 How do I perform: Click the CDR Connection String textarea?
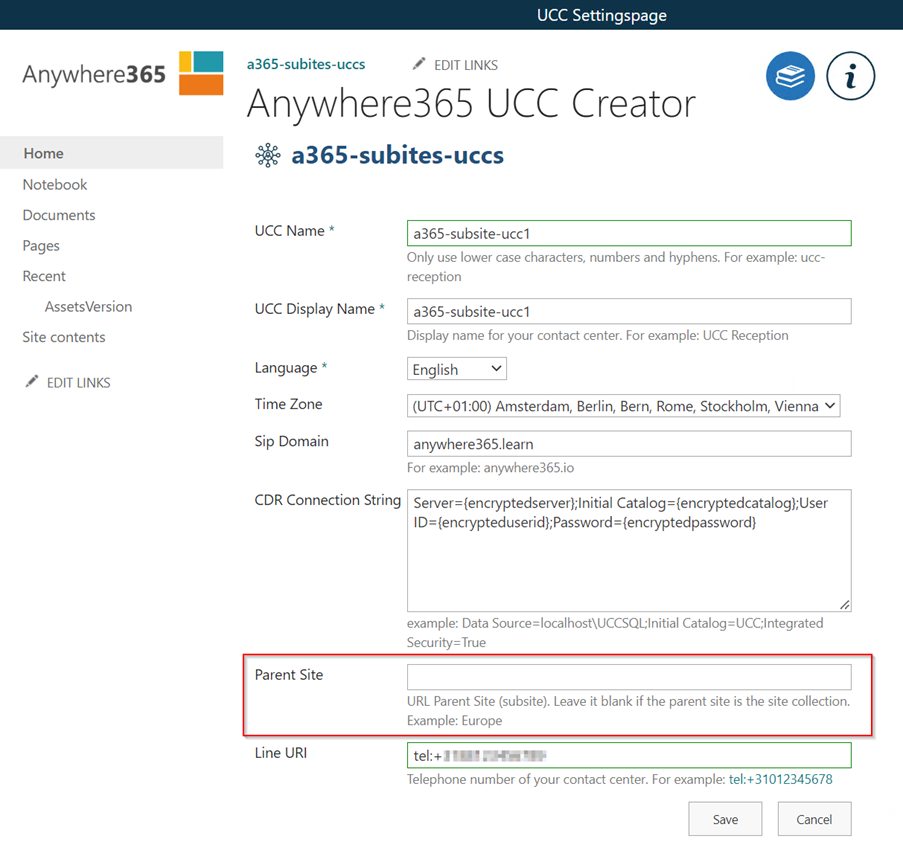tap(628, 550)
